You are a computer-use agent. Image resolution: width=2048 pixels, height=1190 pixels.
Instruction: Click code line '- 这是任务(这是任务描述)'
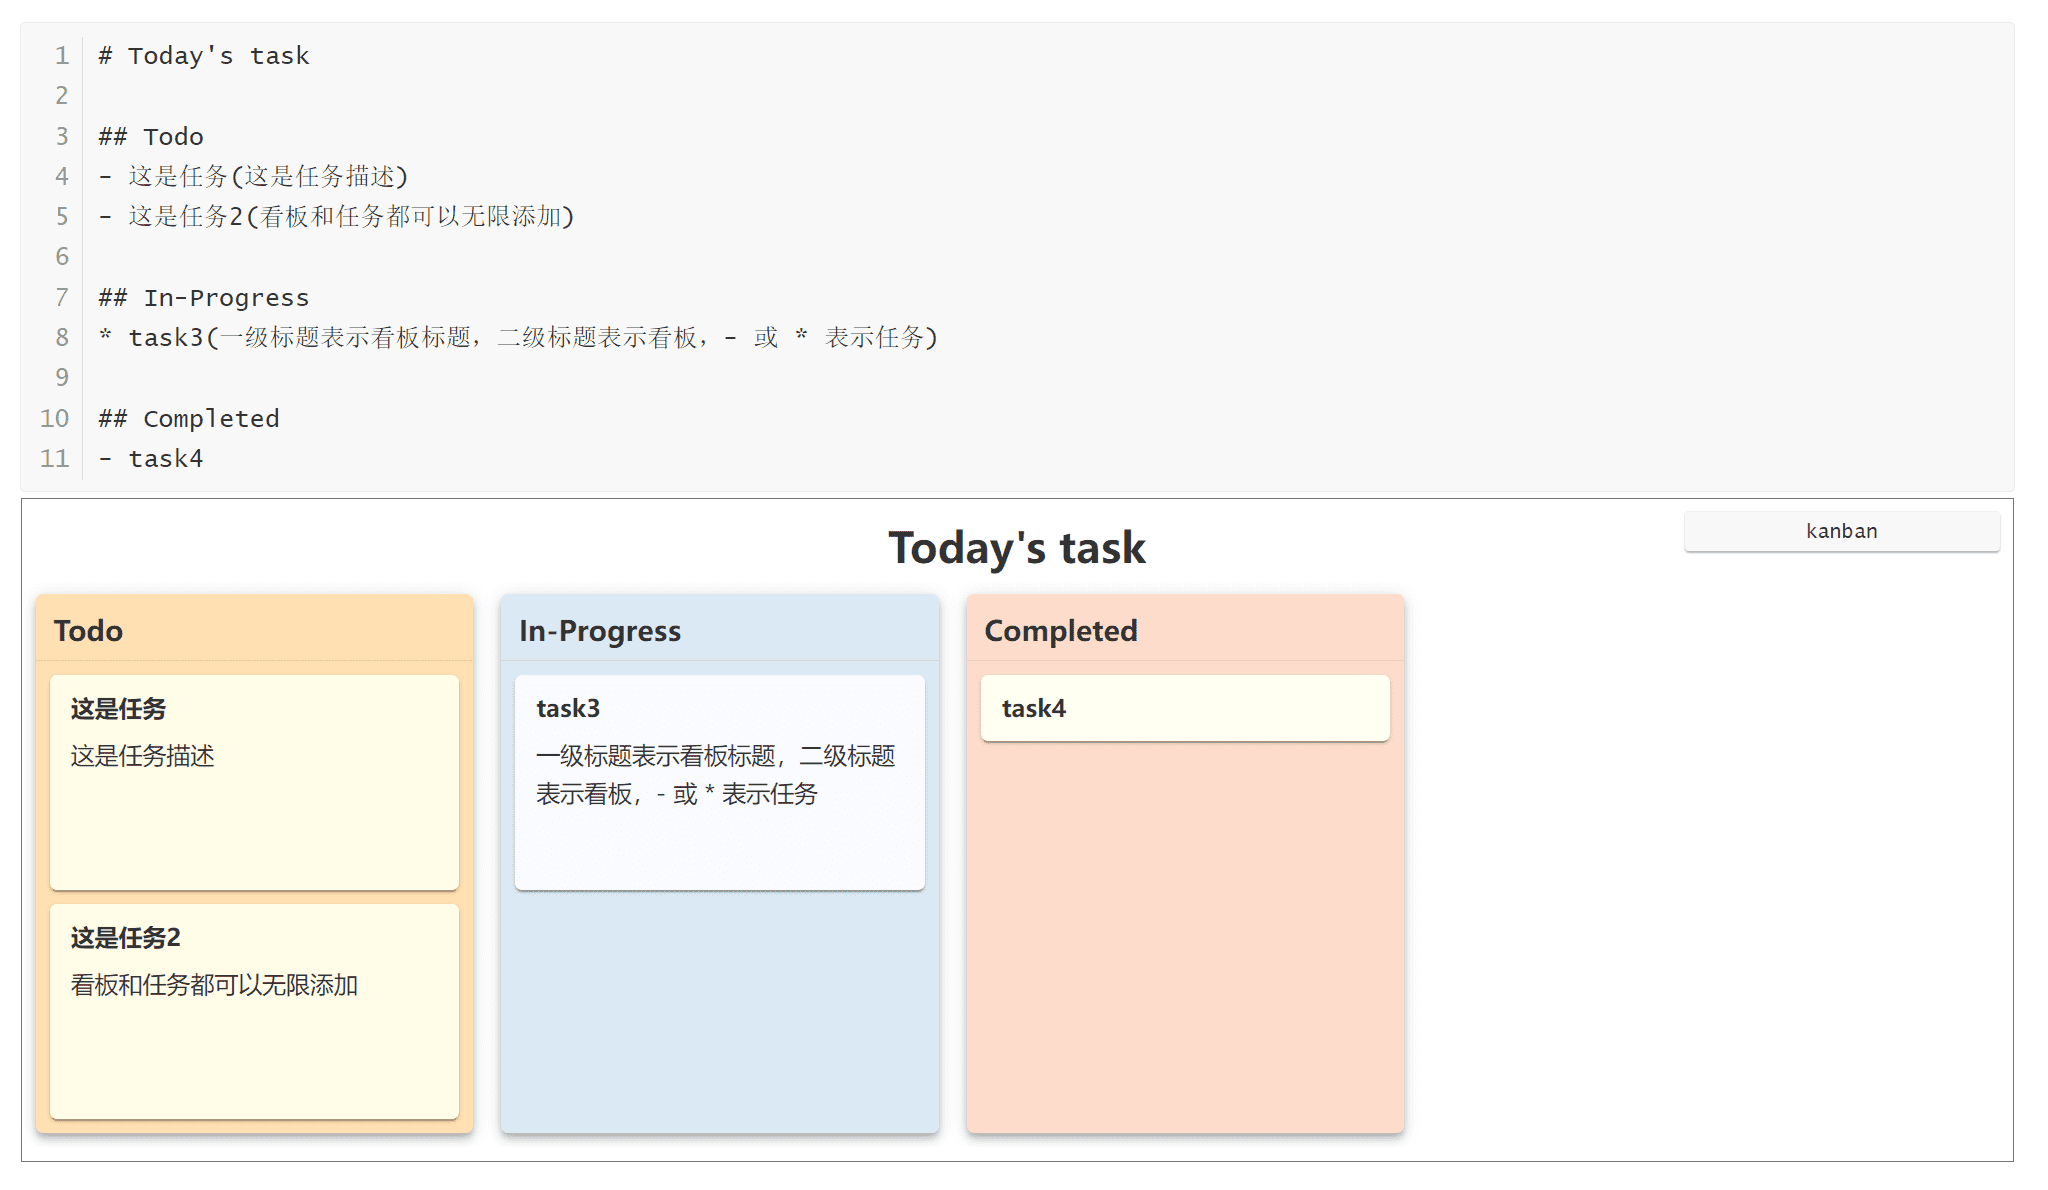point(254,177)
